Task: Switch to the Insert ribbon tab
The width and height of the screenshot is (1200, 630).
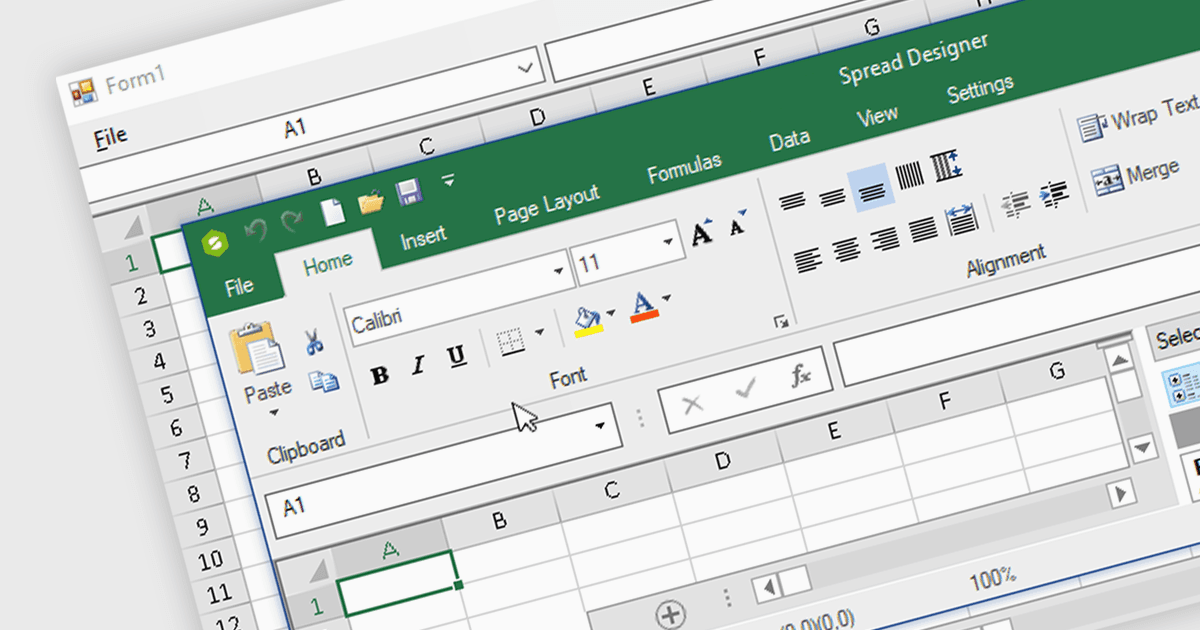Action: coord(423,239)
